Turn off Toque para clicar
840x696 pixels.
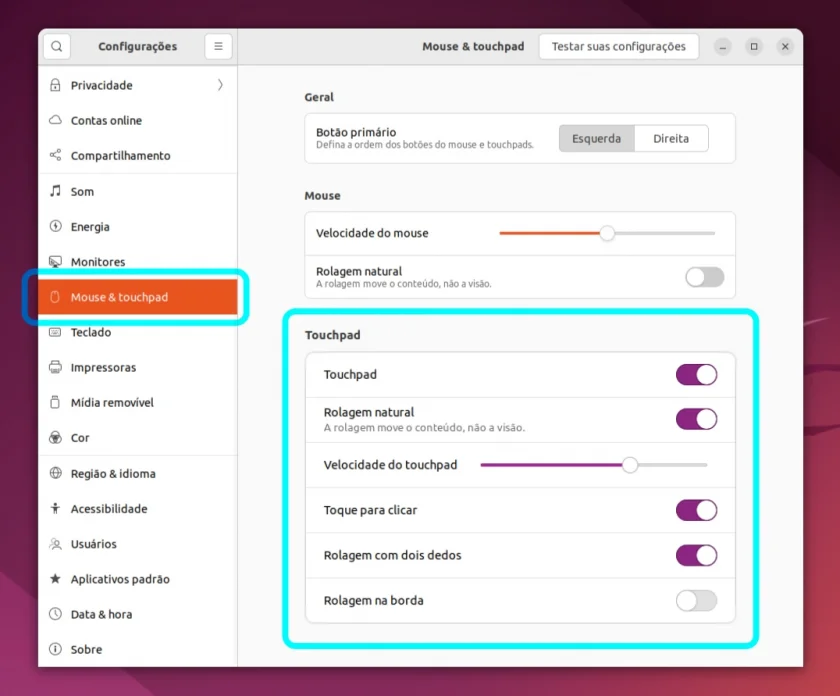click(696, 510)
